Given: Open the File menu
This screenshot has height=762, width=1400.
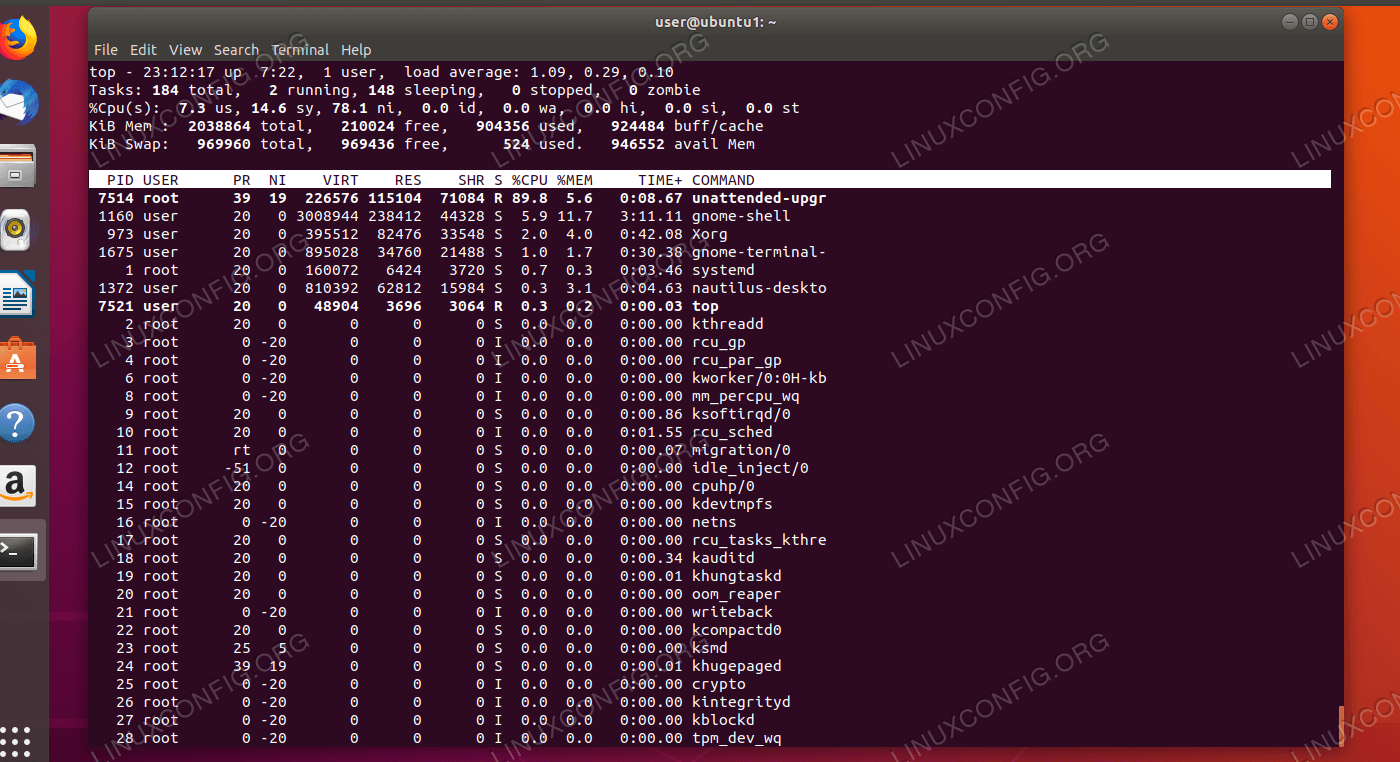Looking at the screenshot, I should (x=105, y=50).
